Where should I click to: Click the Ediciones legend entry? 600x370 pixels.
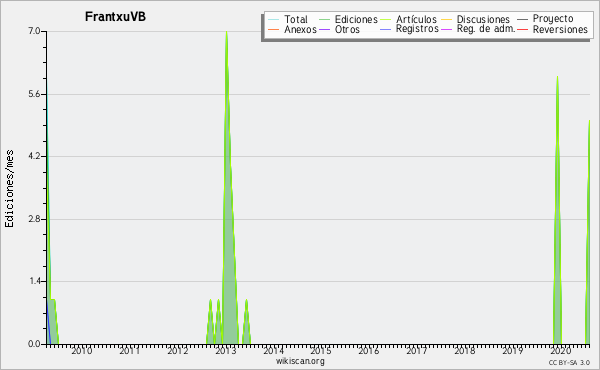click(x=348, y=19)
